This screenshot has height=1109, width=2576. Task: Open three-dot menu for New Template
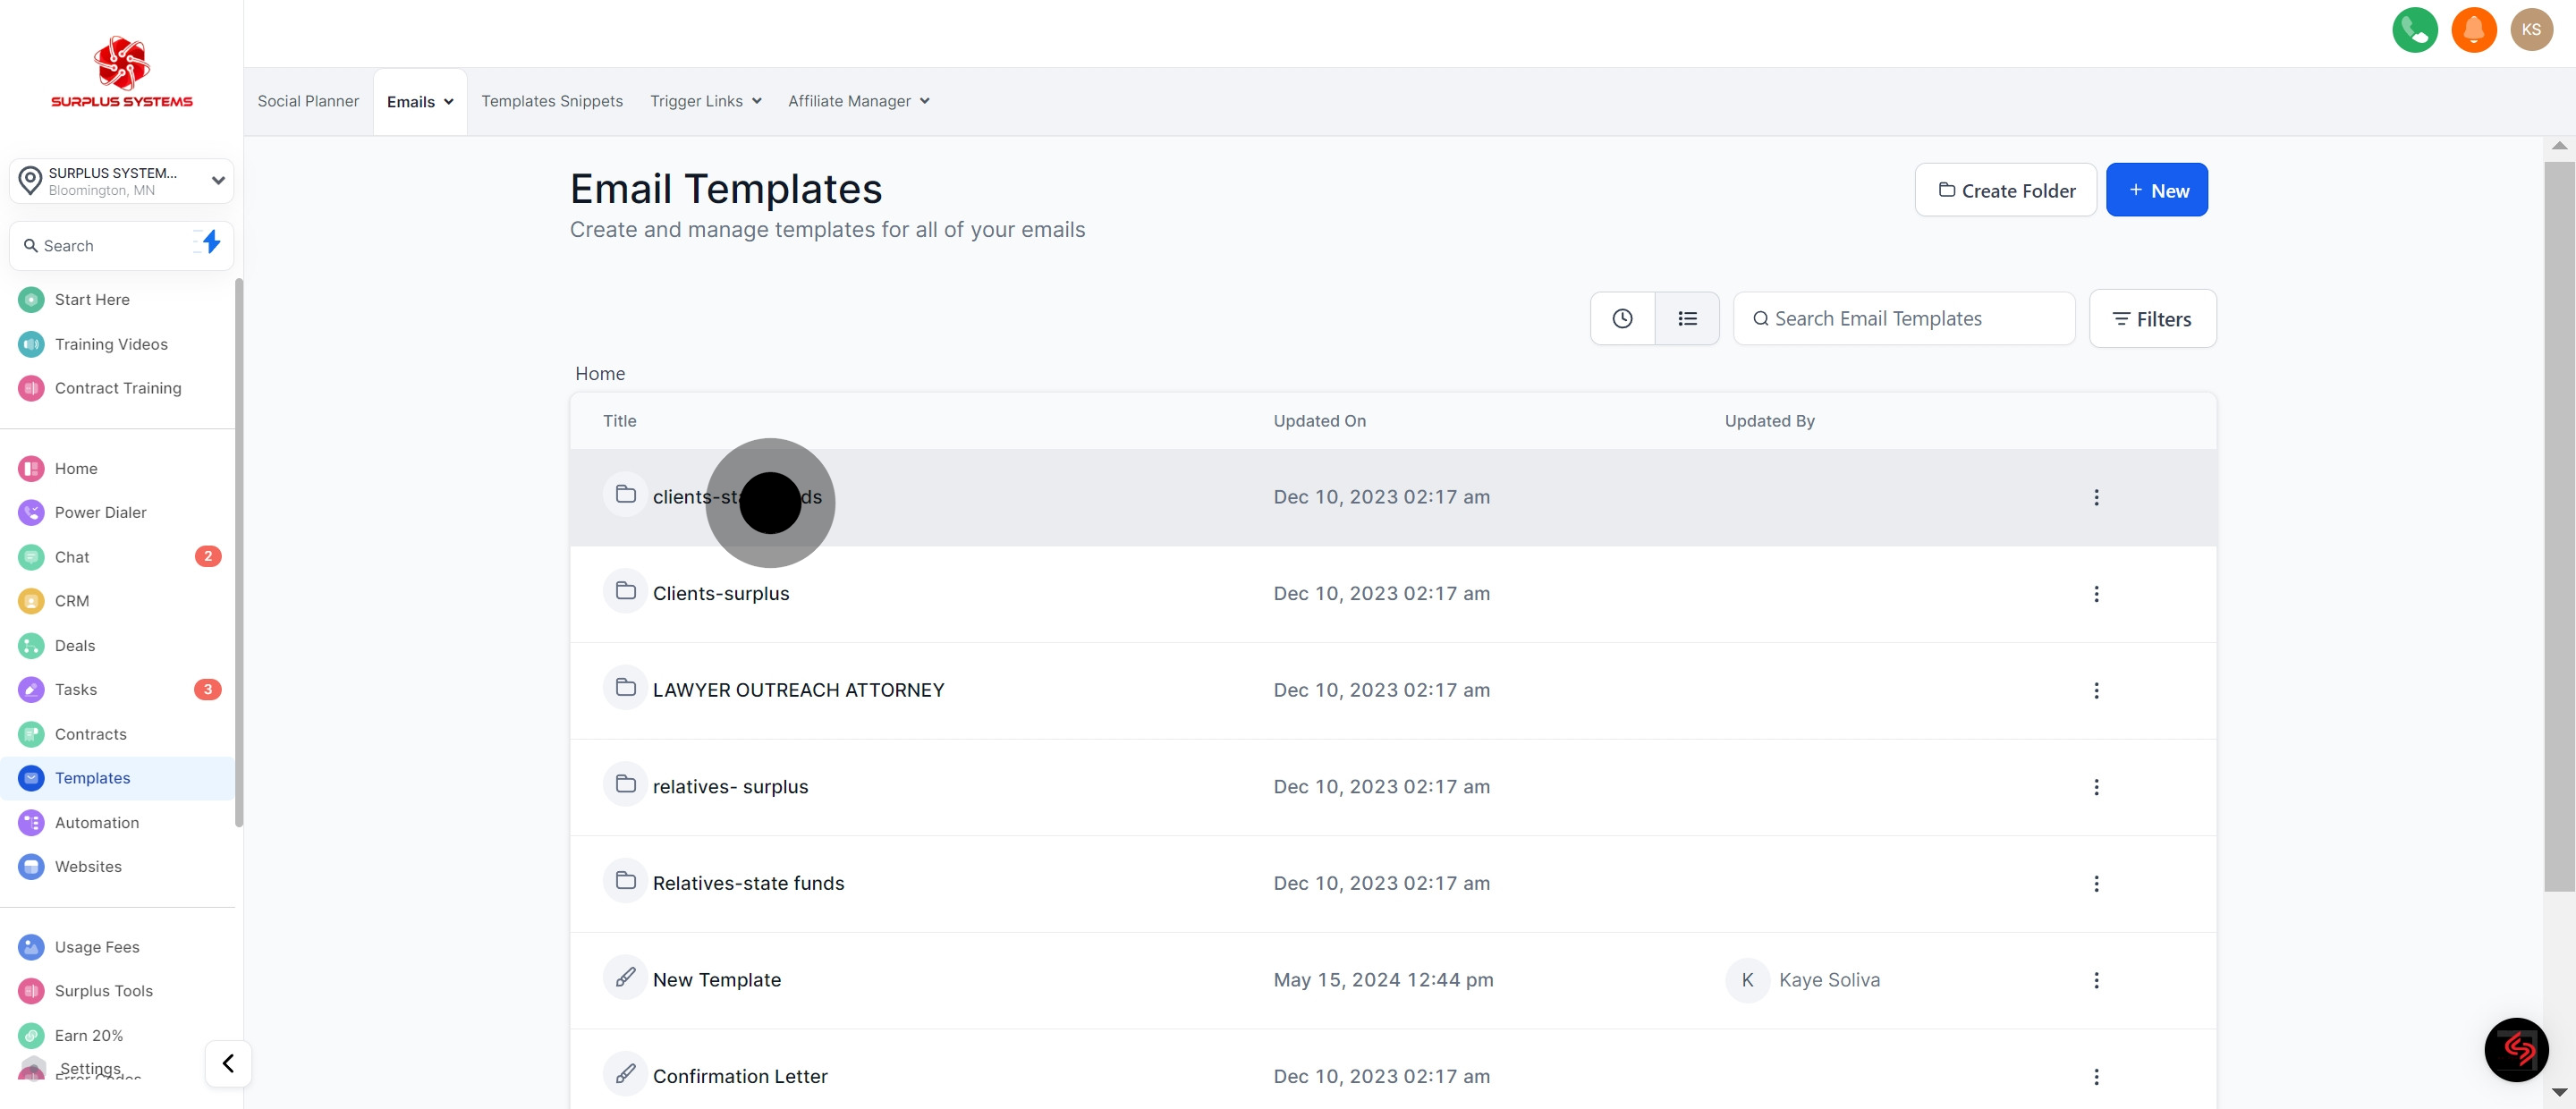(2096, 980)
